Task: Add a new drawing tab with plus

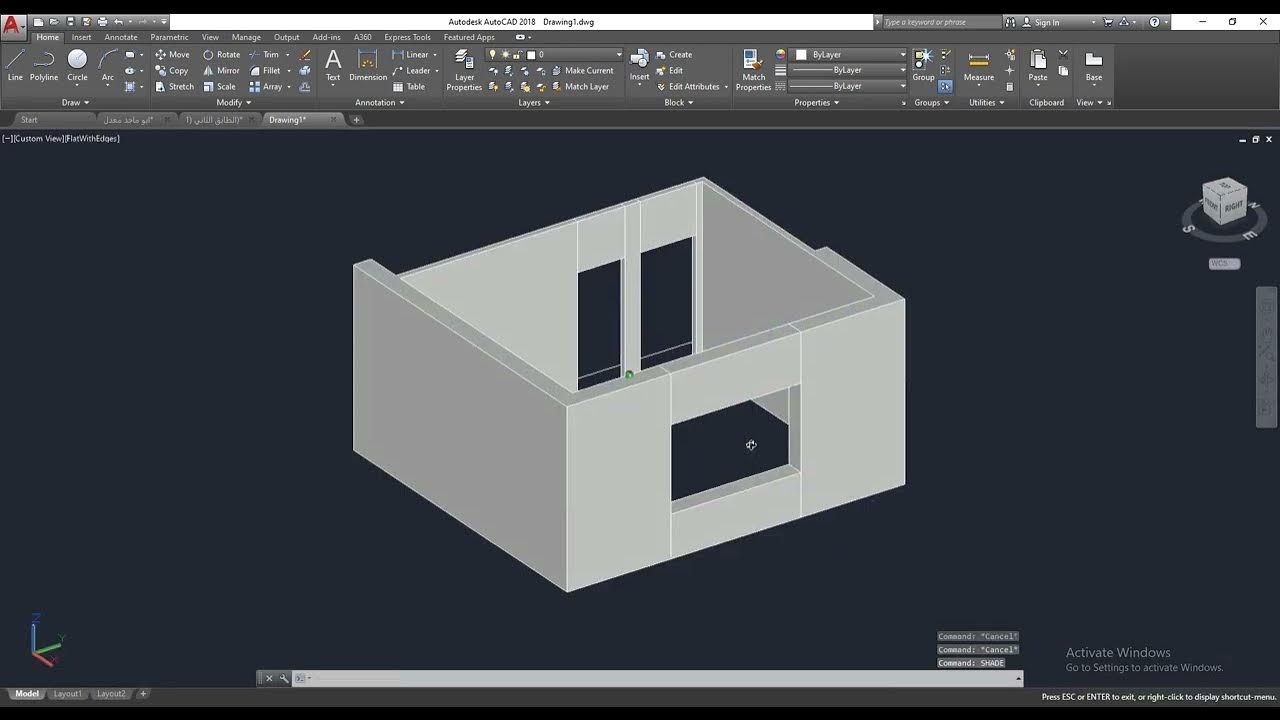Action: tap(357, 120)
